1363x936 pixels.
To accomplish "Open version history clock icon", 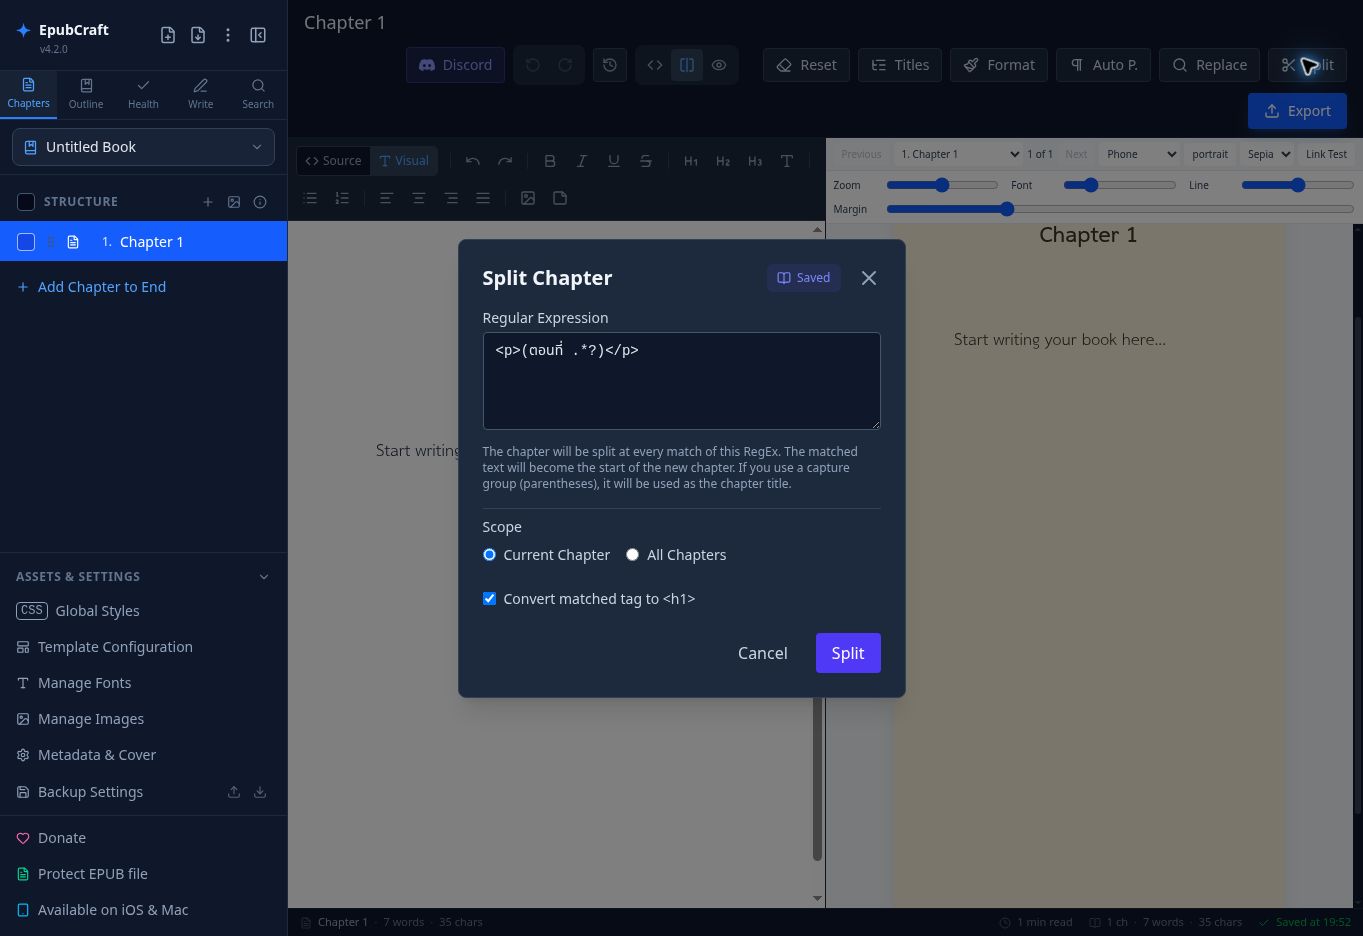I will pos(610,65).
